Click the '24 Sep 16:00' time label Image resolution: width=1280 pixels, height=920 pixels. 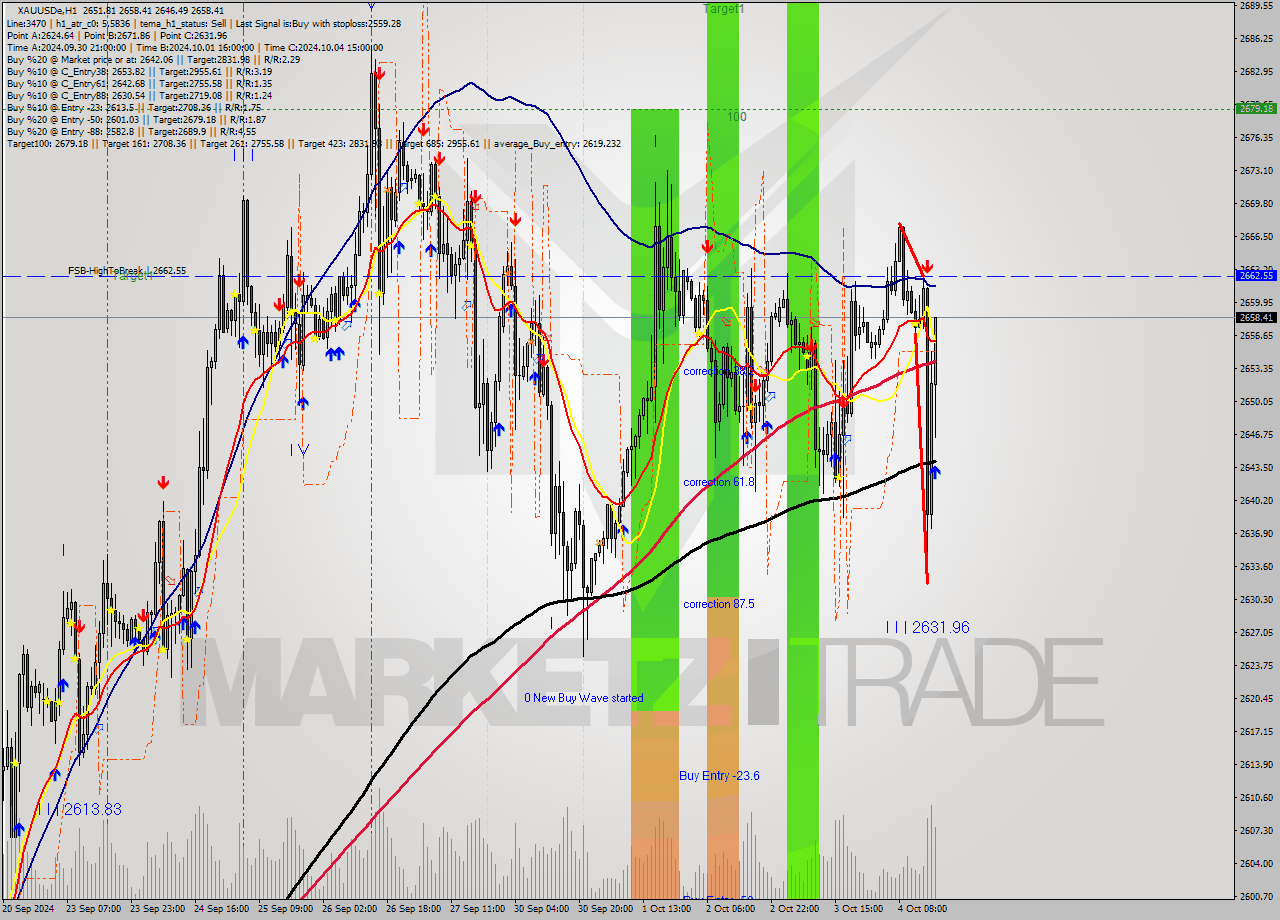click(223, 909)
